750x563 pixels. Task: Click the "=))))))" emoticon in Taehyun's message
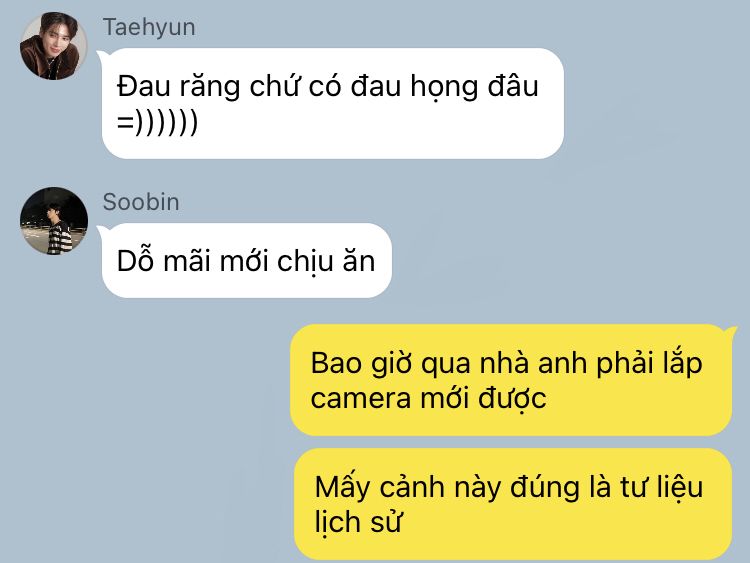(157, 122)
